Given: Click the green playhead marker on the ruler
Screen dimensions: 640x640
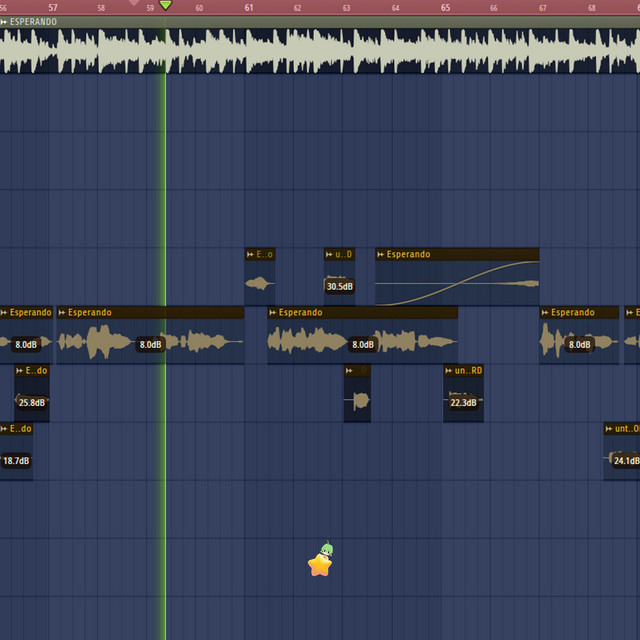Looking at the screenshot, I should click(x=165, y=5).
